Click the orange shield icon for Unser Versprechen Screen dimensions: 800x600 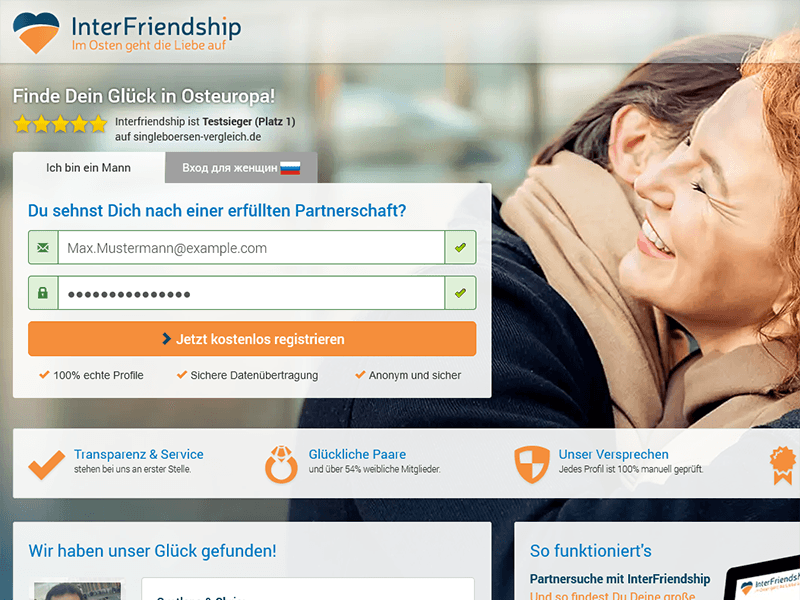pos(532,464)
